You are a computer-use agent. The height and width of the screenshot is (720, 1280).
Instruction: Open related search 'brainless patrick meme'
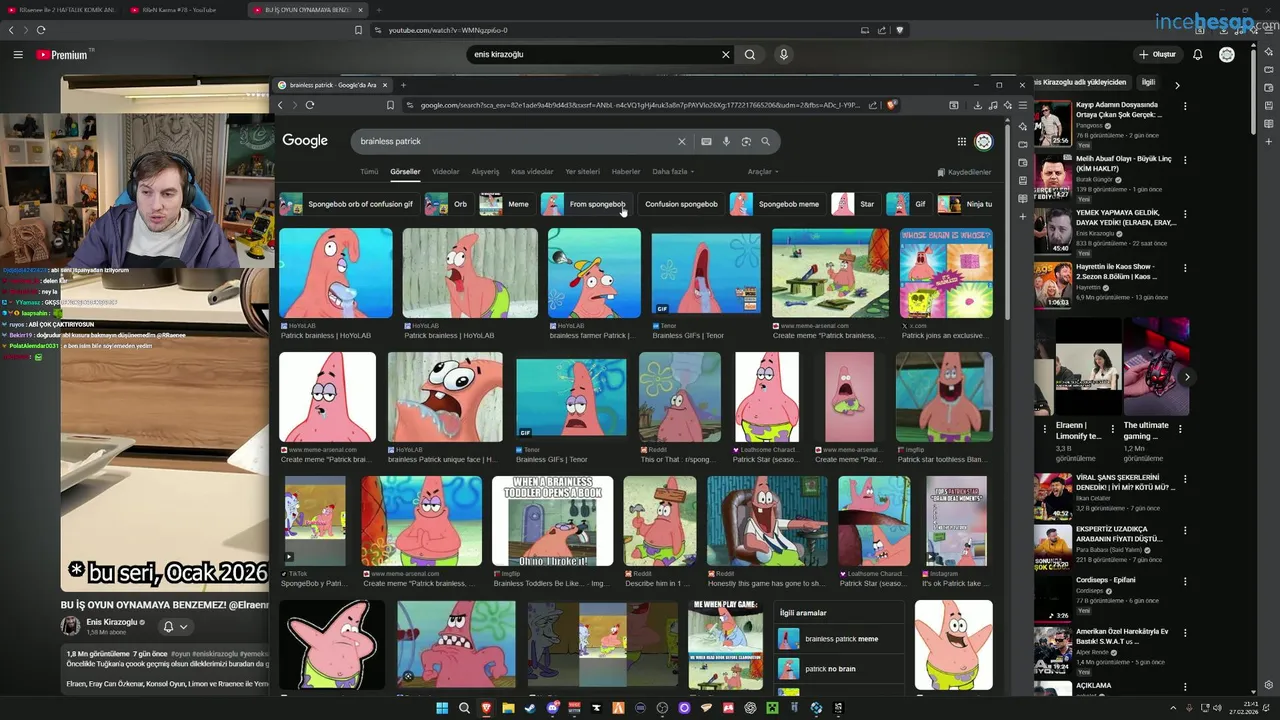(x=840, y=639)
